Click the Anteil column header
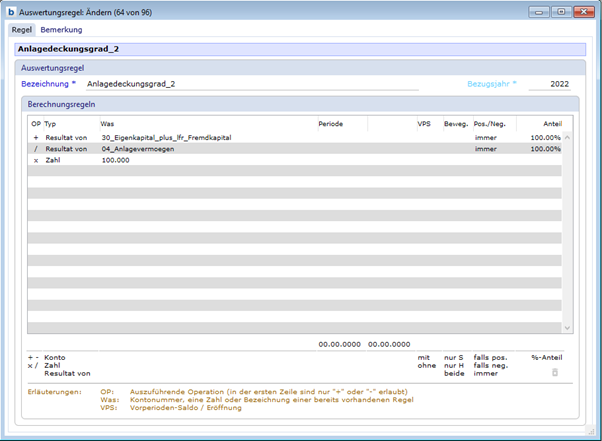This screenshot has width=602, height=441. coord(551,123)
